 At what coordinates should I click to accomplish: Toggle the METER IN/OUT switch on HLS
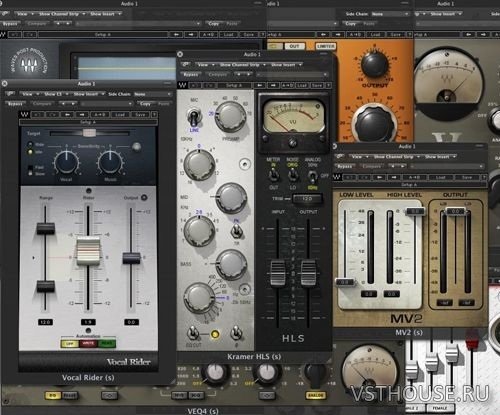(273, 174)
